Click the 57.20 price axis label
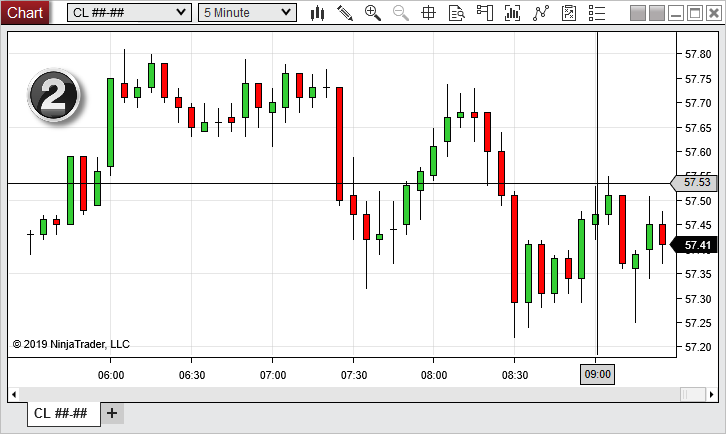 [698, 347]
